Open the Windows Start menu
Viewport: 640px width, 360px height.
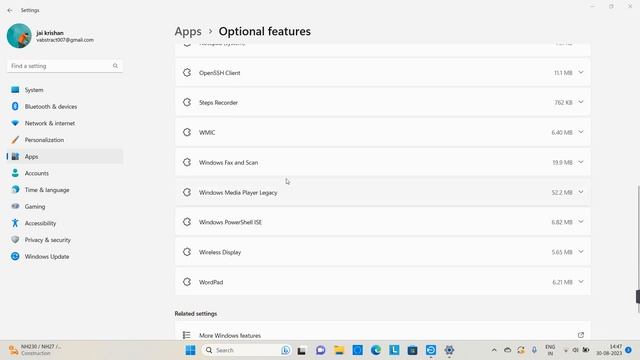point(190,350)
